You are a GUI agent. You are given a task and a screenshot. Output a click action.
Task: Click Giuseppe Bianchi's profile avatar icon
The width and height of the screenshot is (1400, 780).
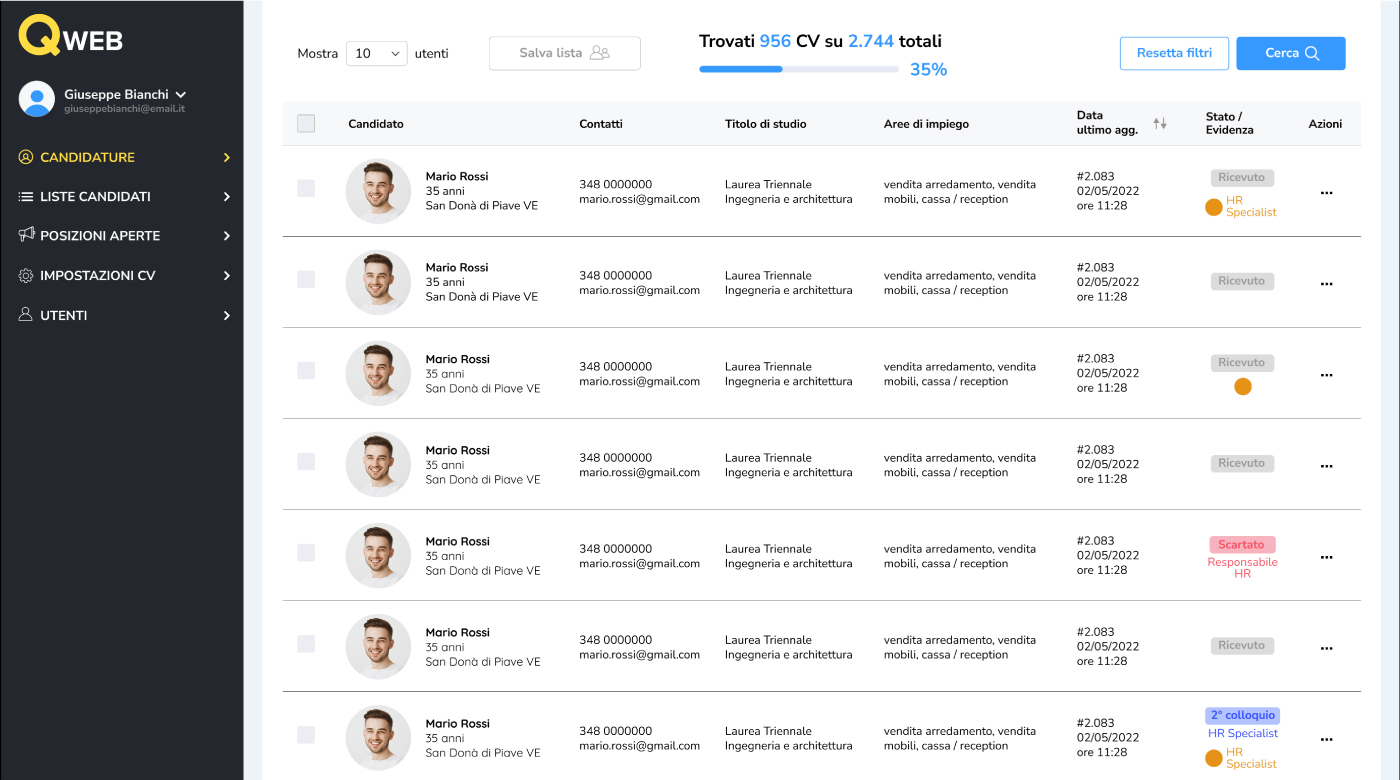point(37,99)
